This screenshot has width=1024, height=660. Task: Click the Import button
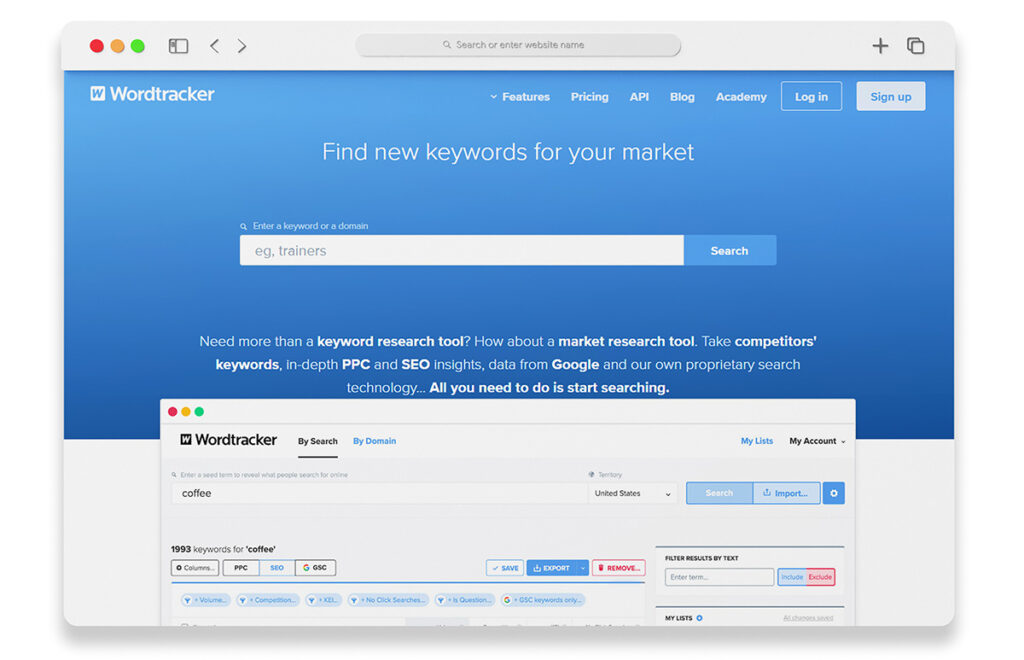(x=786, y=494)
